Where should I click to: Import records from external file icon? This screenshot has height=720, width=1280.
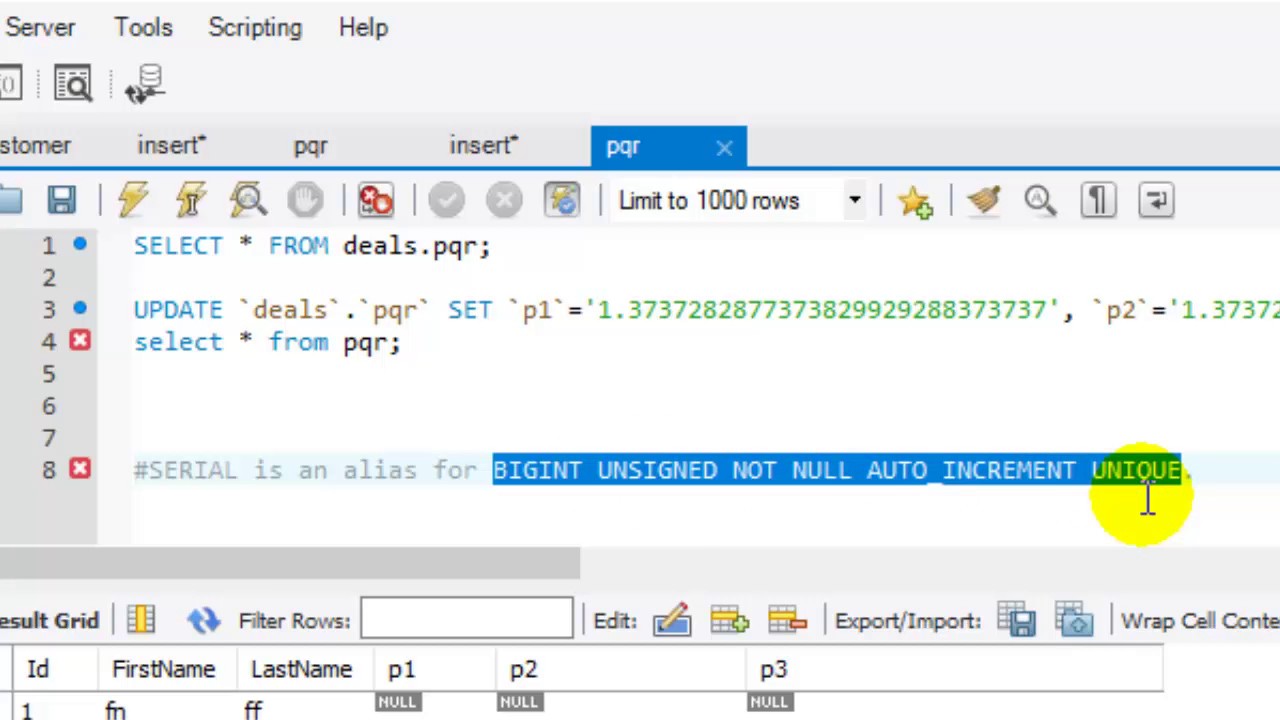coord(1075,620)
